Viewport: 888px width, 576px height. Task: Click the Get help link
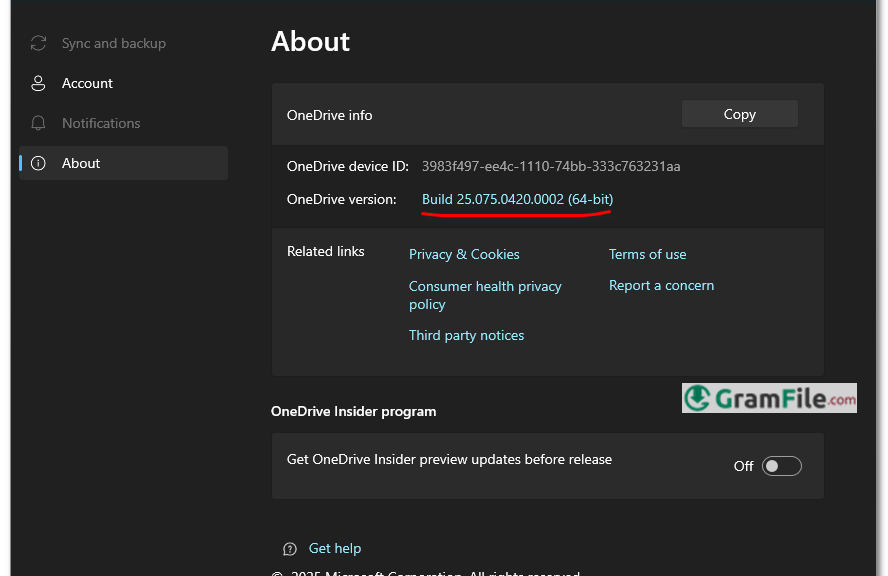tap(335, 548)
